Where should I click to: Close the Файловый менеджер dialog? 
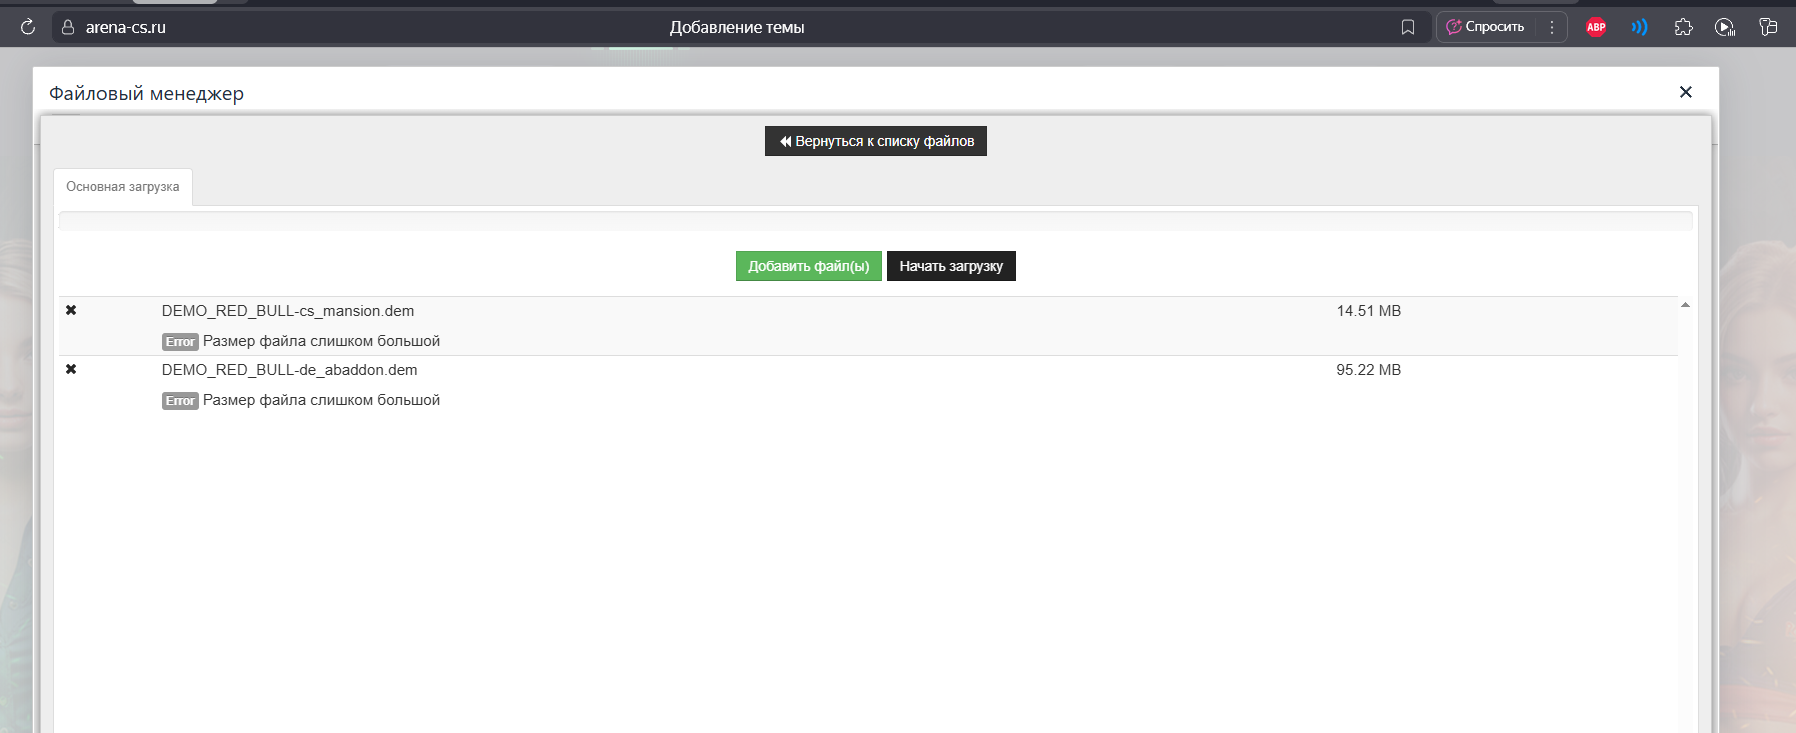point(1685,92)
